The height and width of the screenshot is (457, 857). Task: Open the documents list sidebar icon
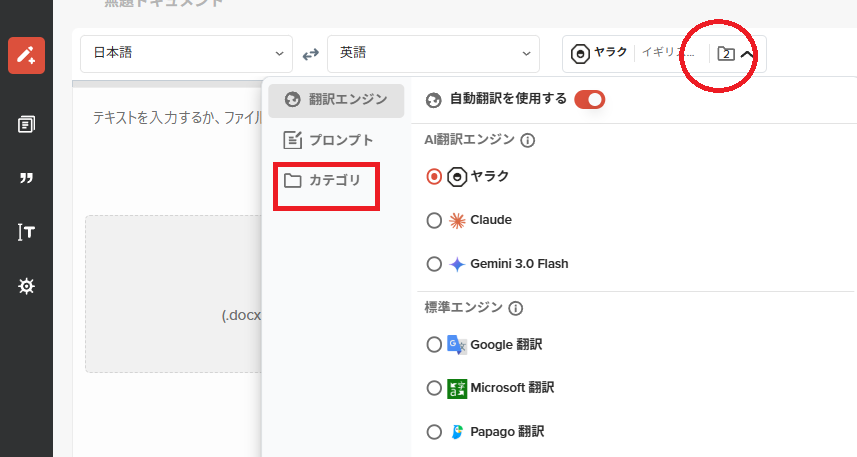tap(26, 125)
